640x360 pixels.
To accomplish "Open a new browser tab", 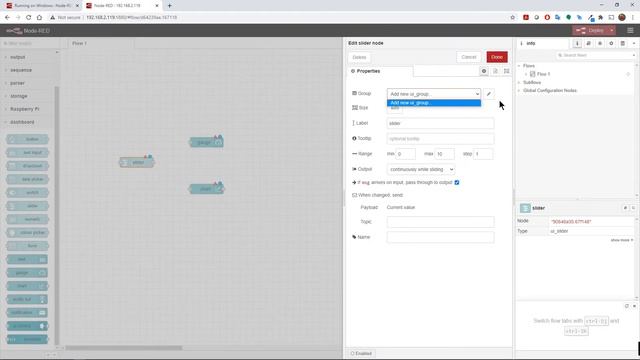I will pos(169,6).
